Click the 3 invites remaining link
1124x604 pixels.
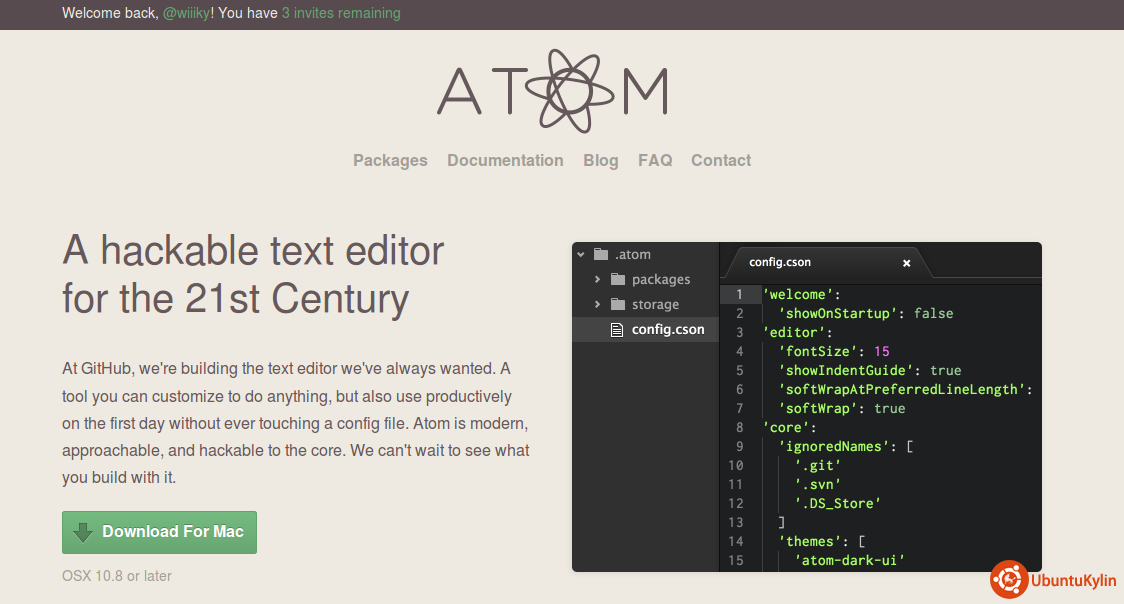coord(340,13)
